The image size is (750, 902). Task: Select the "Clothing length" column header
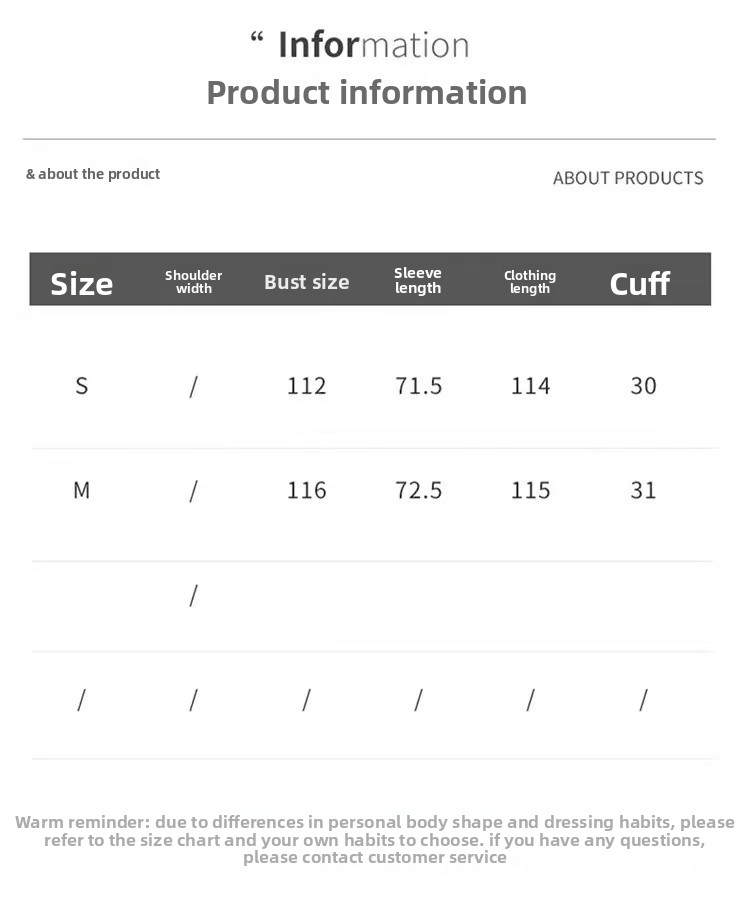point(530,282)
